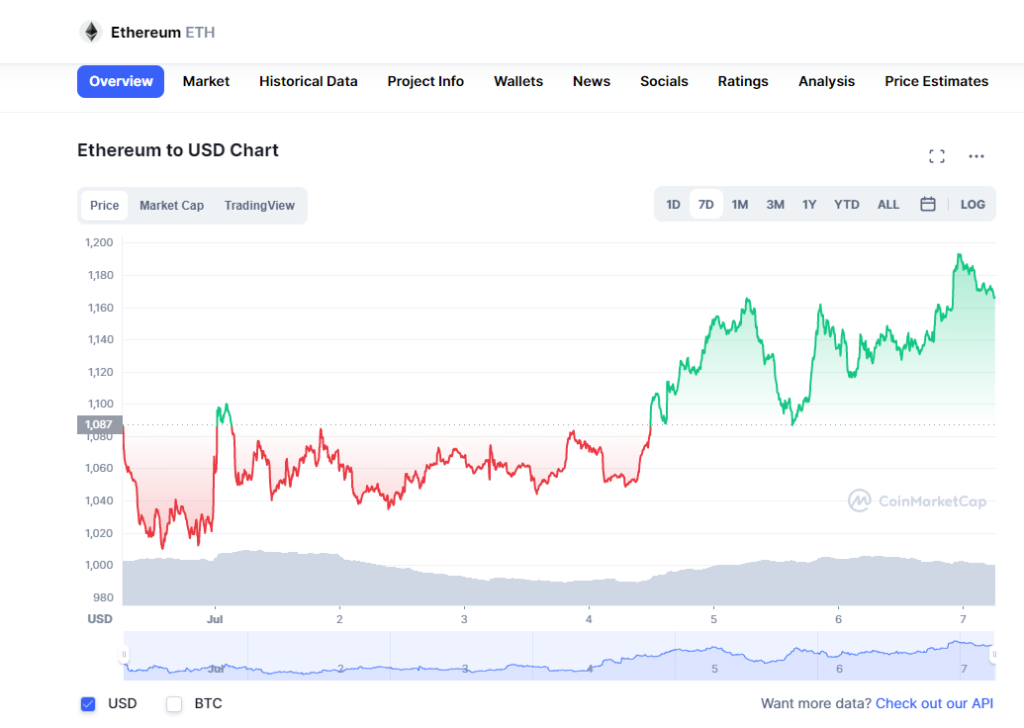The image size is (1024, 728).
Task: Enable the BTC checkbox
Action: pyautogui.click(x=174, y=704)
